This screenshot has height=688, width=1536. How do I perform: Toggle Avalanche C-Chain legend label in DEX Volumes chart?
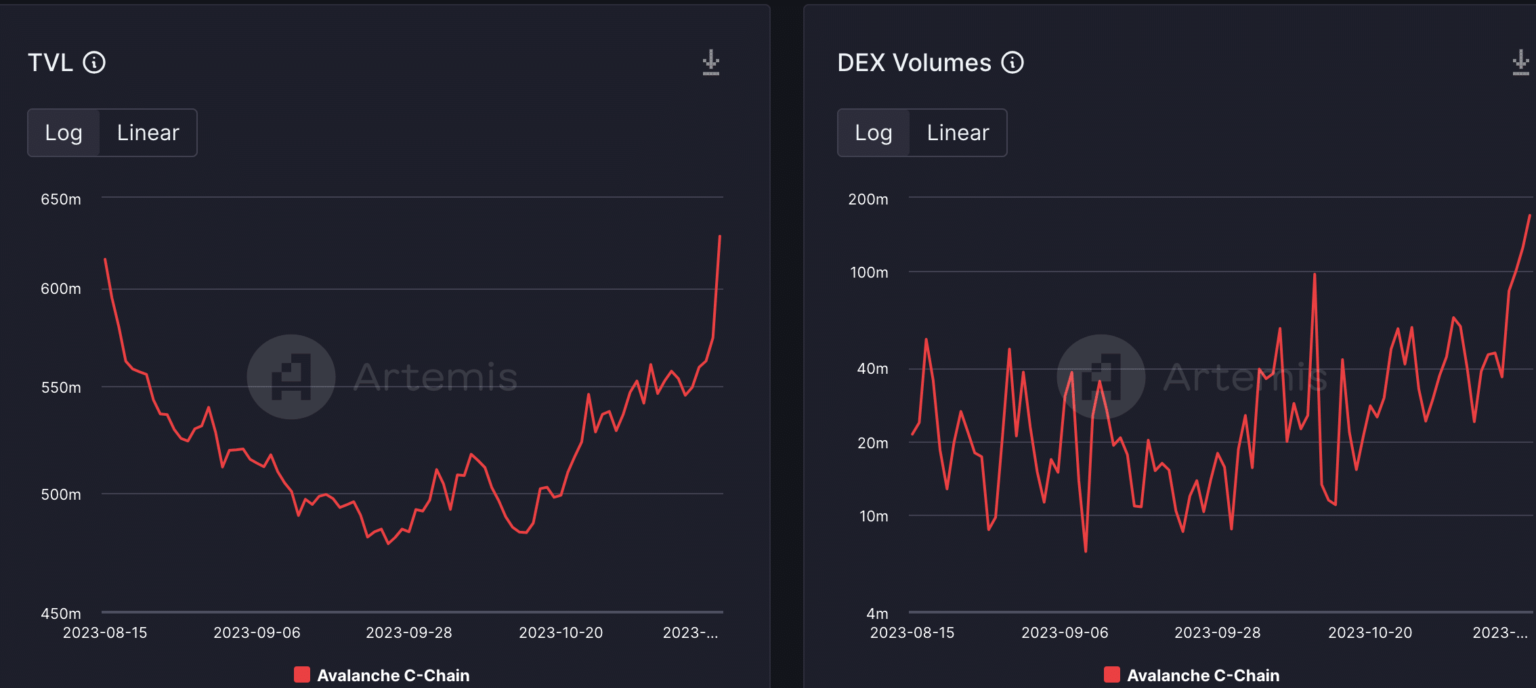tap(1203, 675)
